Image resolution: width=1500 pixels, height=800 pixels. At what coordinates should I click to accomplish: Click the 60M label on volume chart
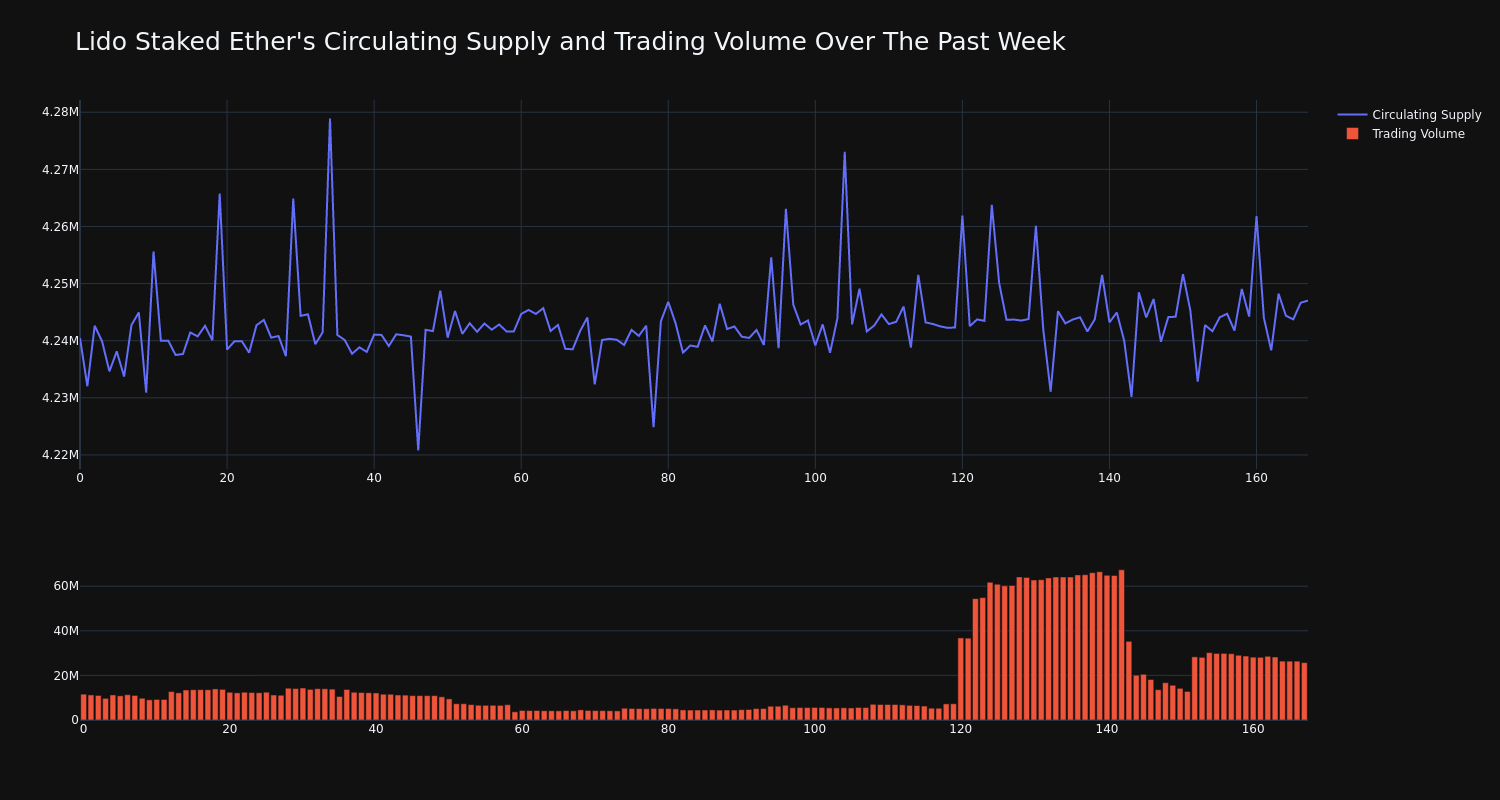pyautogui.click(x=66, y=586)
